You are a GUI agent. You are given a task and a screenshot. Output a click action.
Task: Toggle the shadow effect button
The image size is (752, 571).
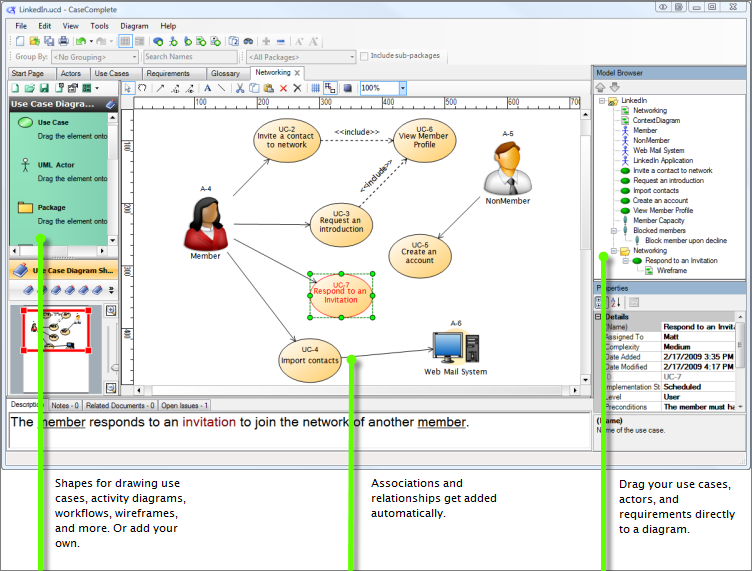348,88
